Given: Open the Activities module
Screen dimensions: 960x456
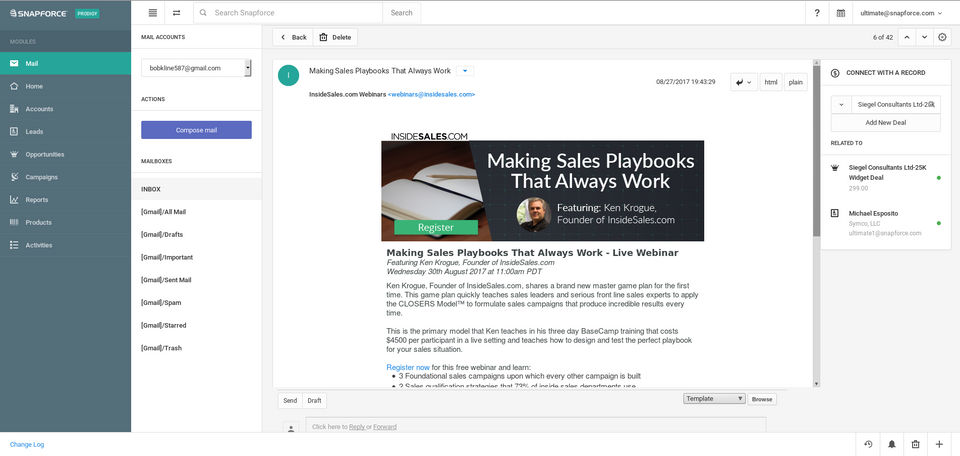Looking at the screenshot, I should click(x=66, y=245).
